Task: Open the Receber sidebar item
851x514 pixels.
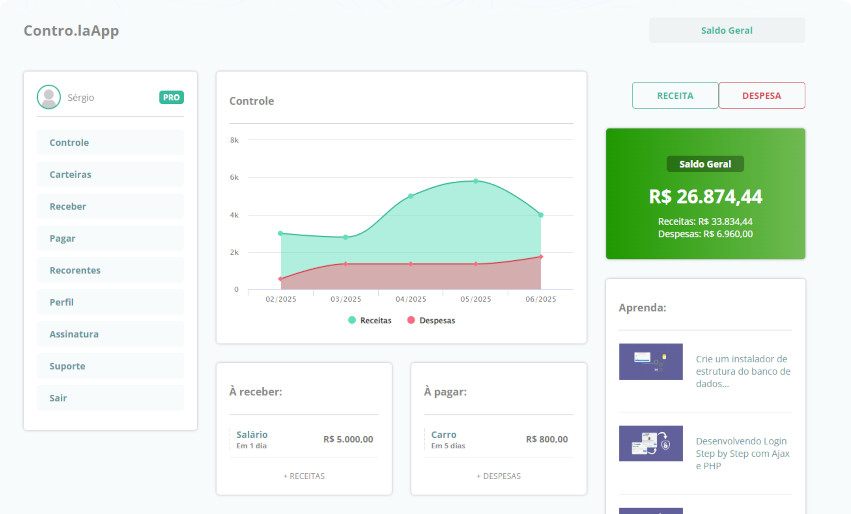Action: (110, 206)
